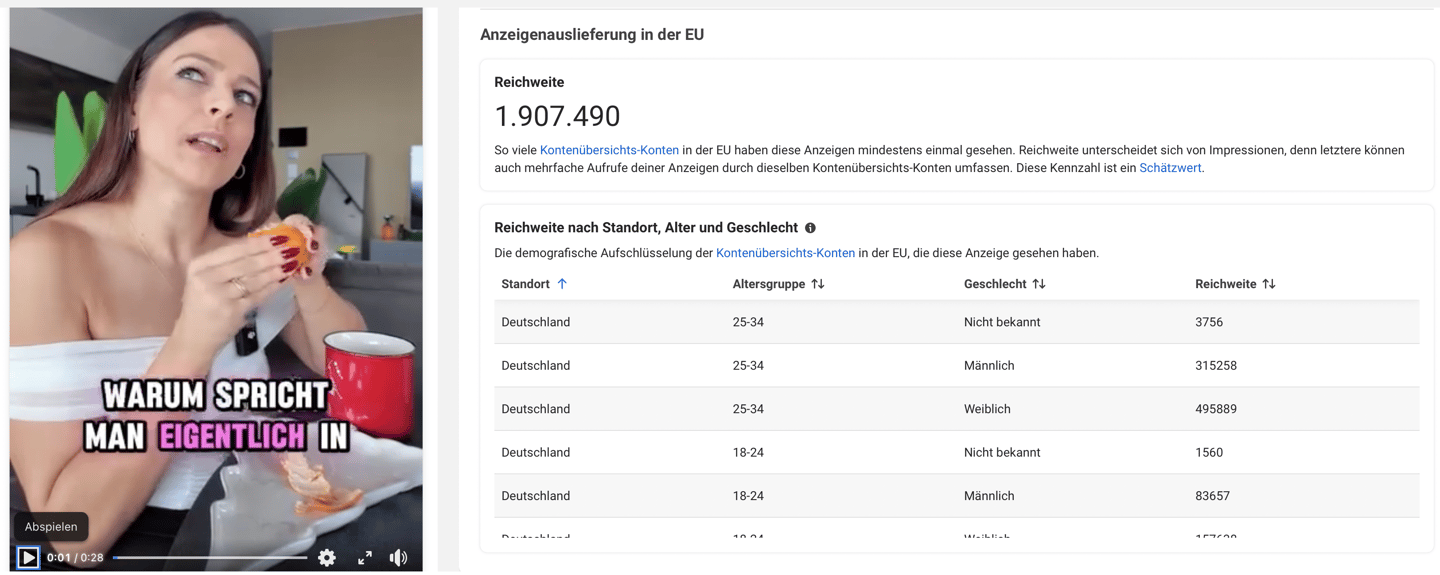The height and width of the screenshot is (575, 1440).
Task: Click the 0:01 / 0:28 time display
Action: tap(75, 558)
